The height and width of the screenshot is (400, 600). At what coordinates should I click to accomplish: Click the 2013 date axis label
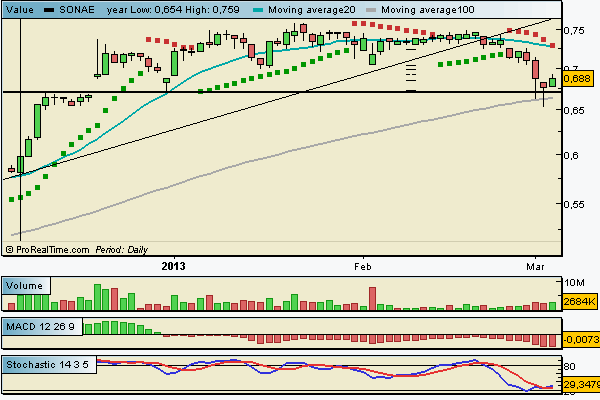click(173, 266)
